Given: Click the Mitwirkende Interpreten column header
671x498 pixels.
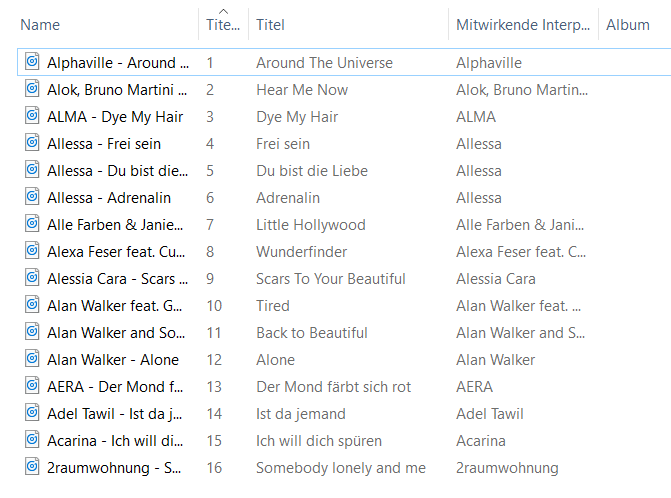Looking at the screenshot, I should tap(520, 25).
